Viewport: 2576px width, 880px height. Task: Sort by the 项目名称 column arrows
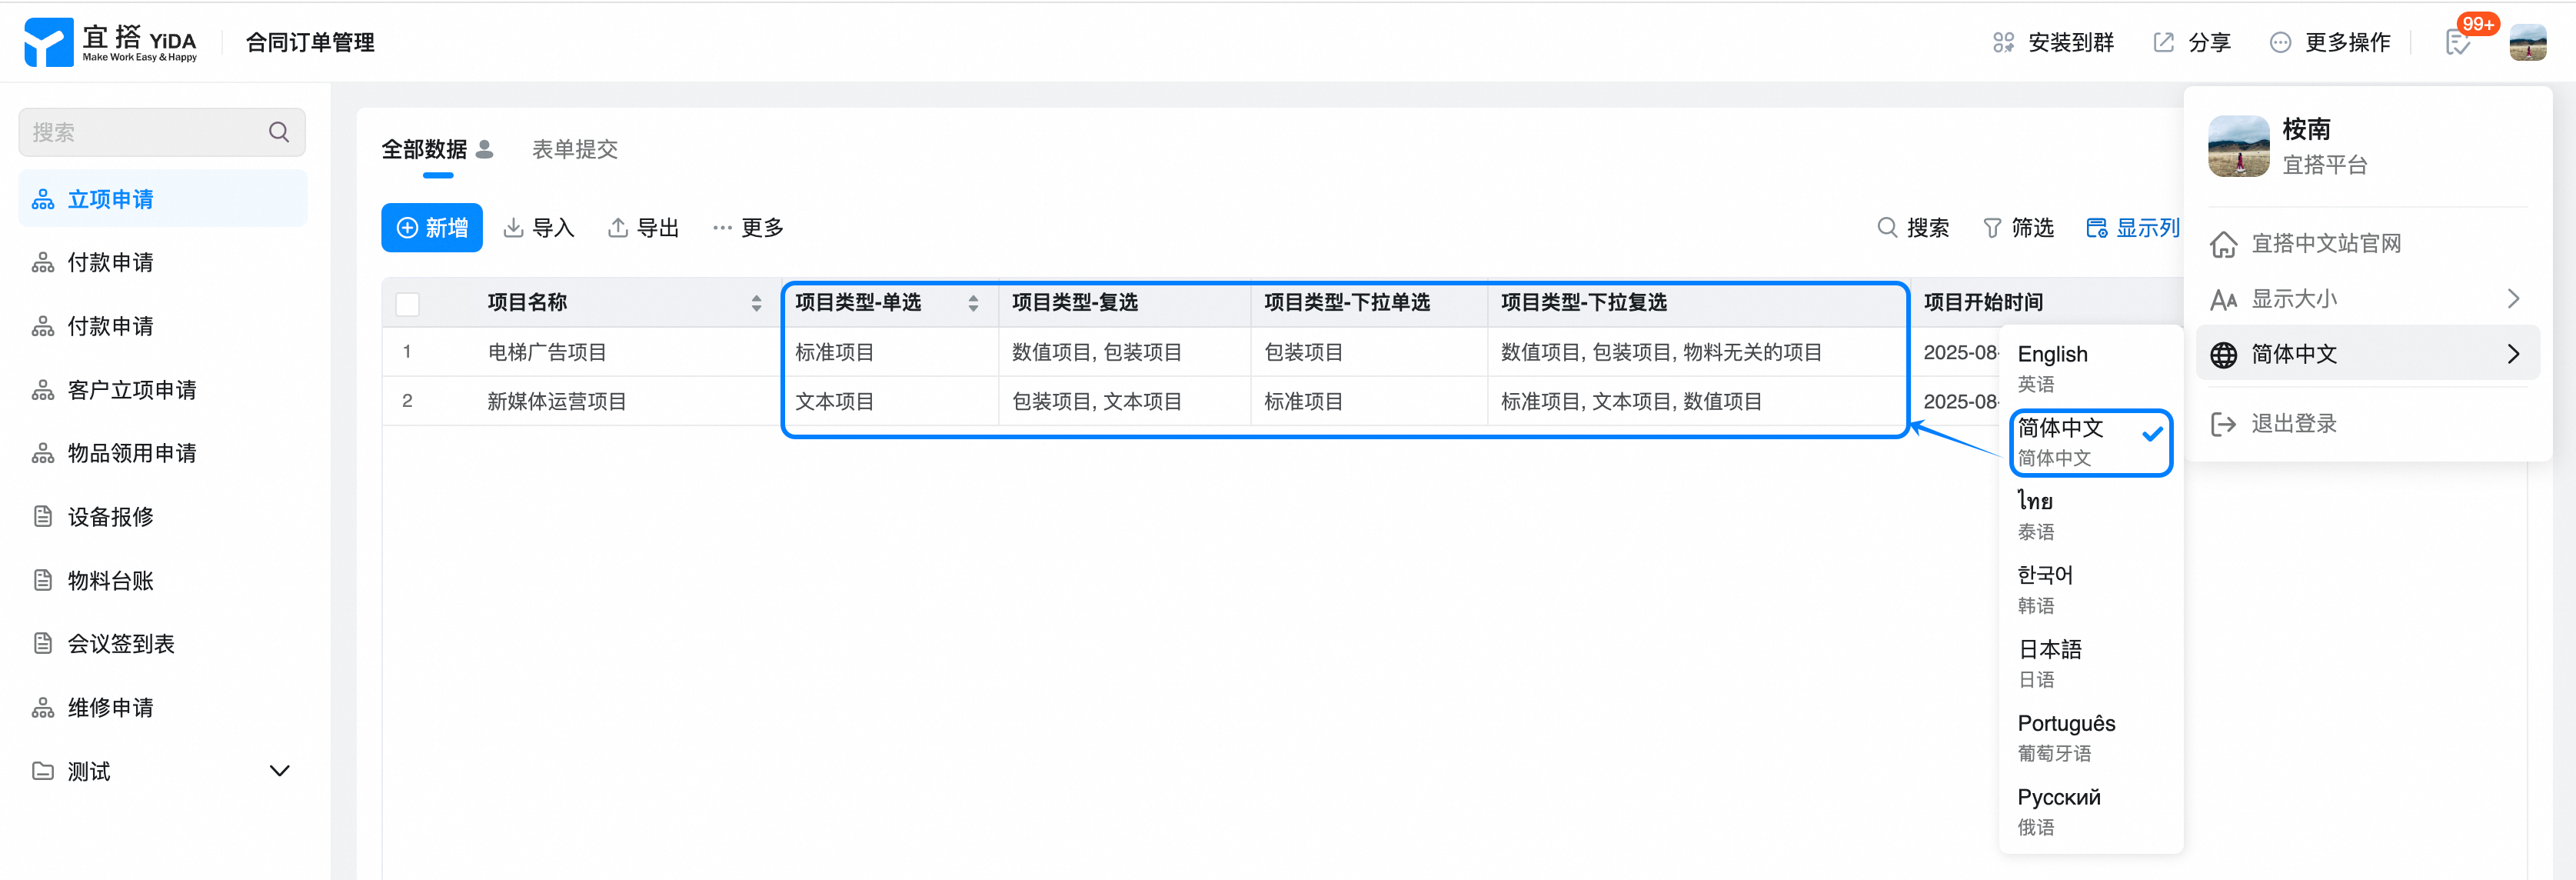(756, 303)
